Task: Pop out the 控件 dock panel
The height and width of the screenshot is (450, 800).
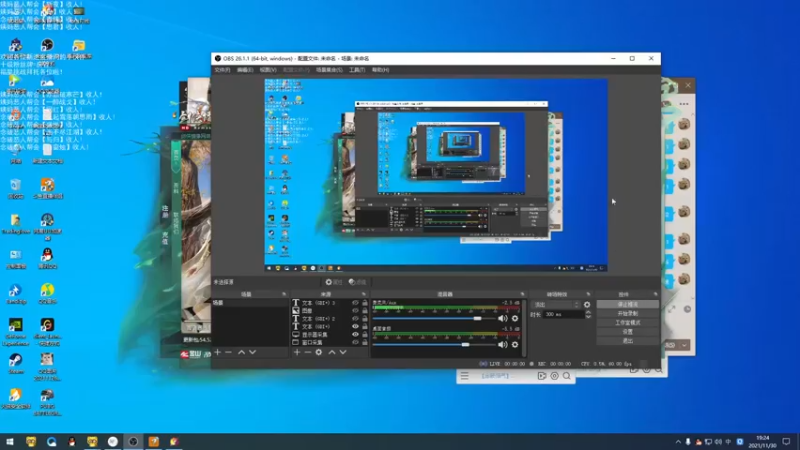Action: click(656, 294)
